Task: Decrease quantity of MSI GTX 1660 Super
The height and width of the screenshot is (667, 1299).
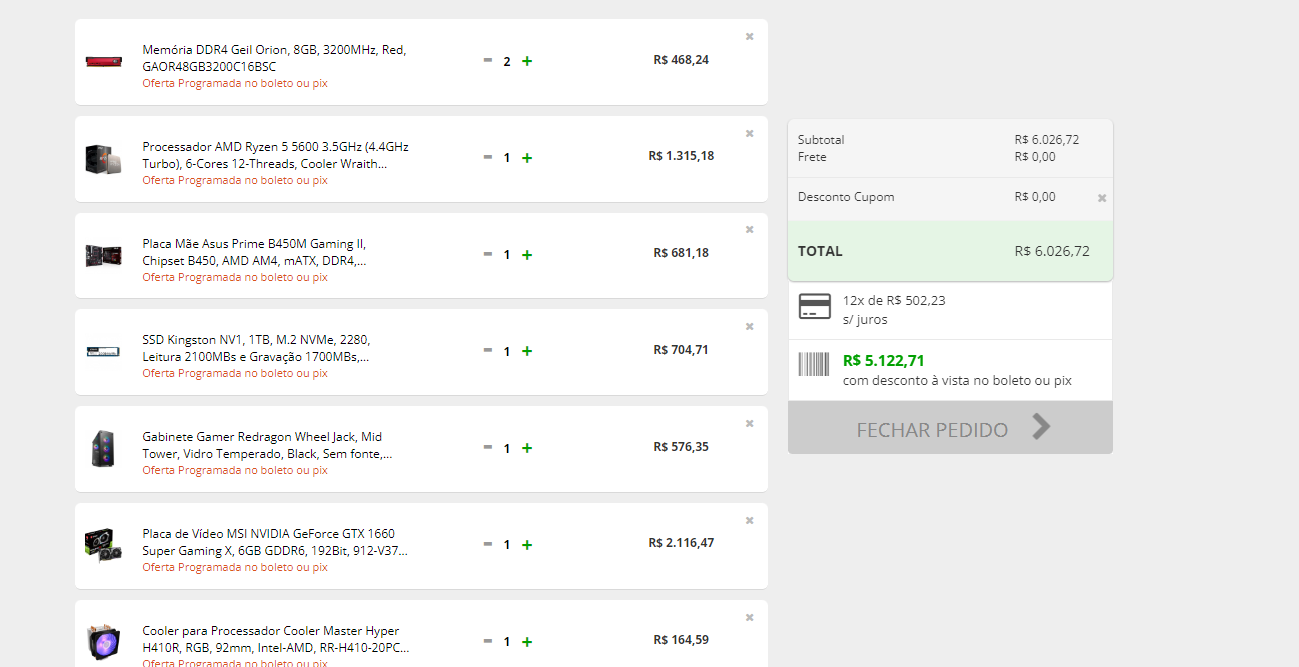Action: click(488, 544)
